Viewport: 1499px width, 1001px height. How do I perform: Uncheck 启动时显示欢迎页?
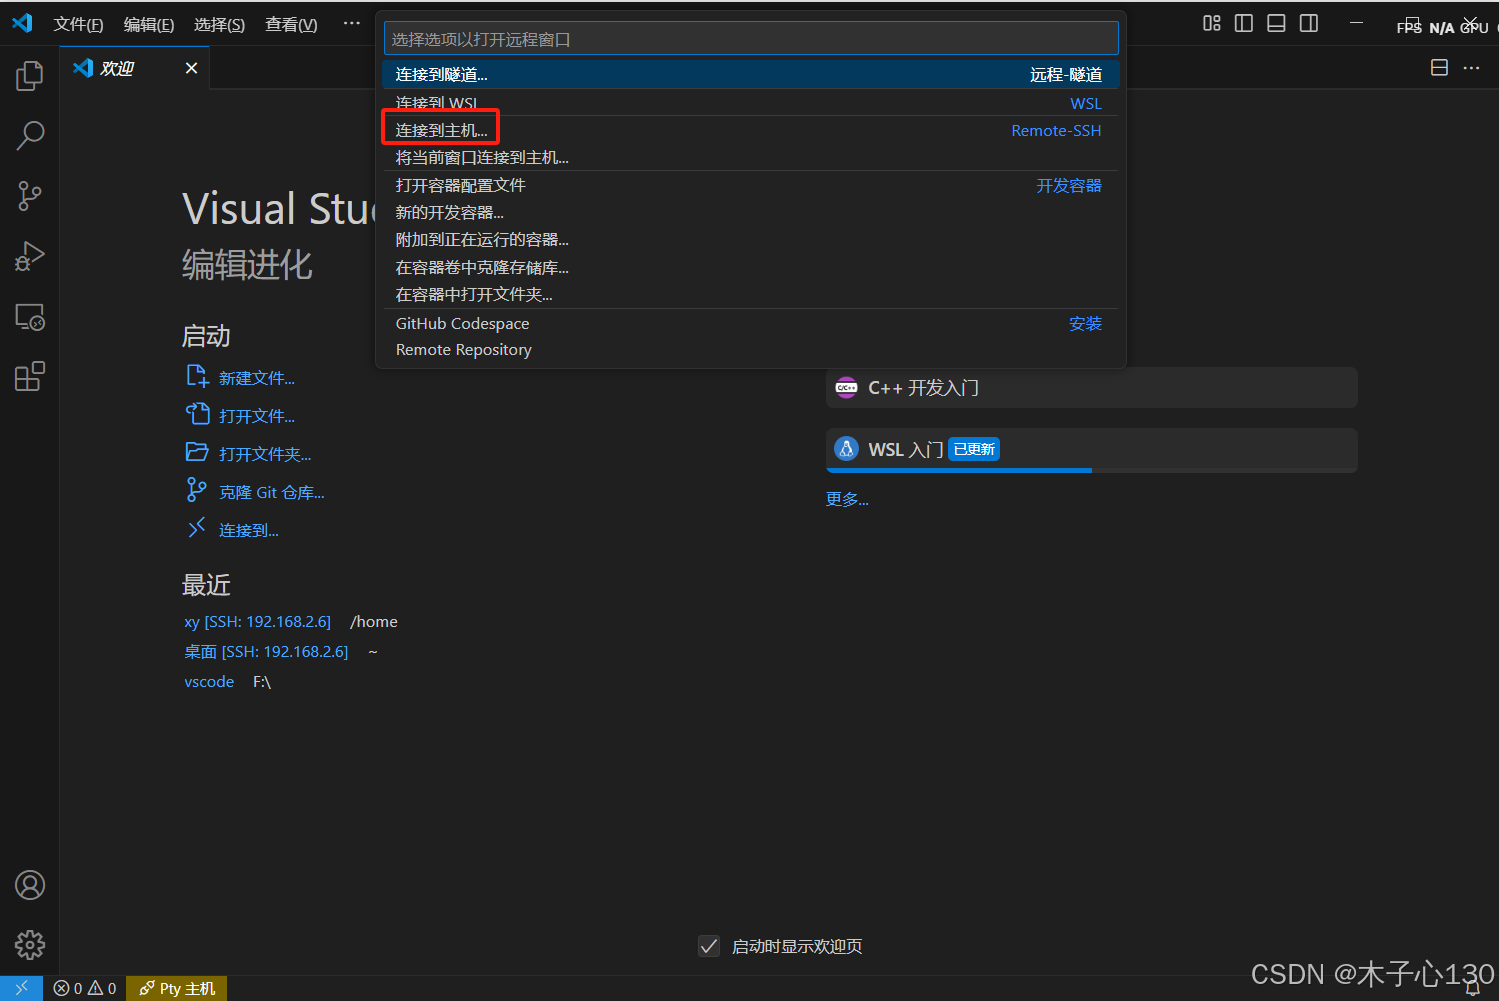[x=709, y=945]
